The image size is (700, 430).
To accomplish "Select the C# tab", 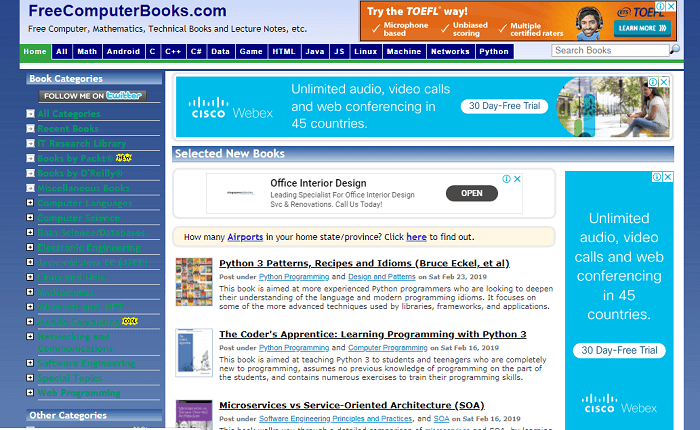I will 196,51.
